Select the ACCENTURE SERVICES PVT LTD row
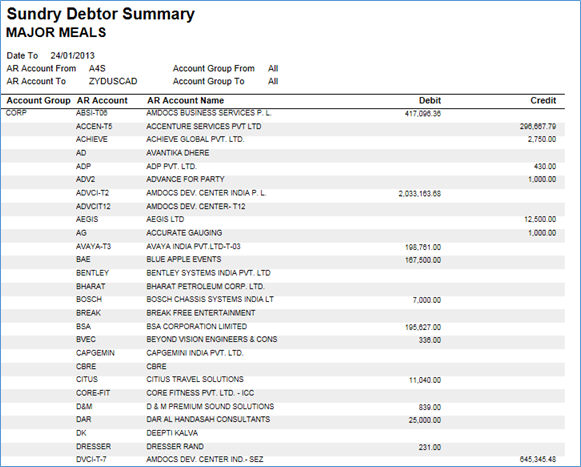The image size is (581, 467). pos(283,126)
